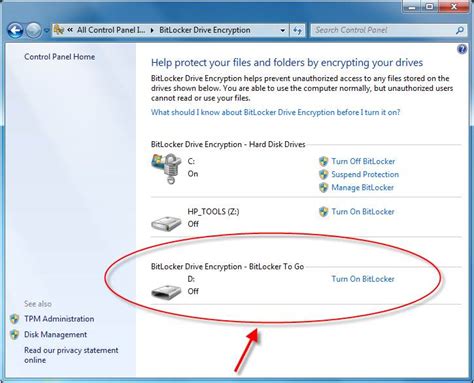Maximize the Control Panel window

click(x=430, y=7)
